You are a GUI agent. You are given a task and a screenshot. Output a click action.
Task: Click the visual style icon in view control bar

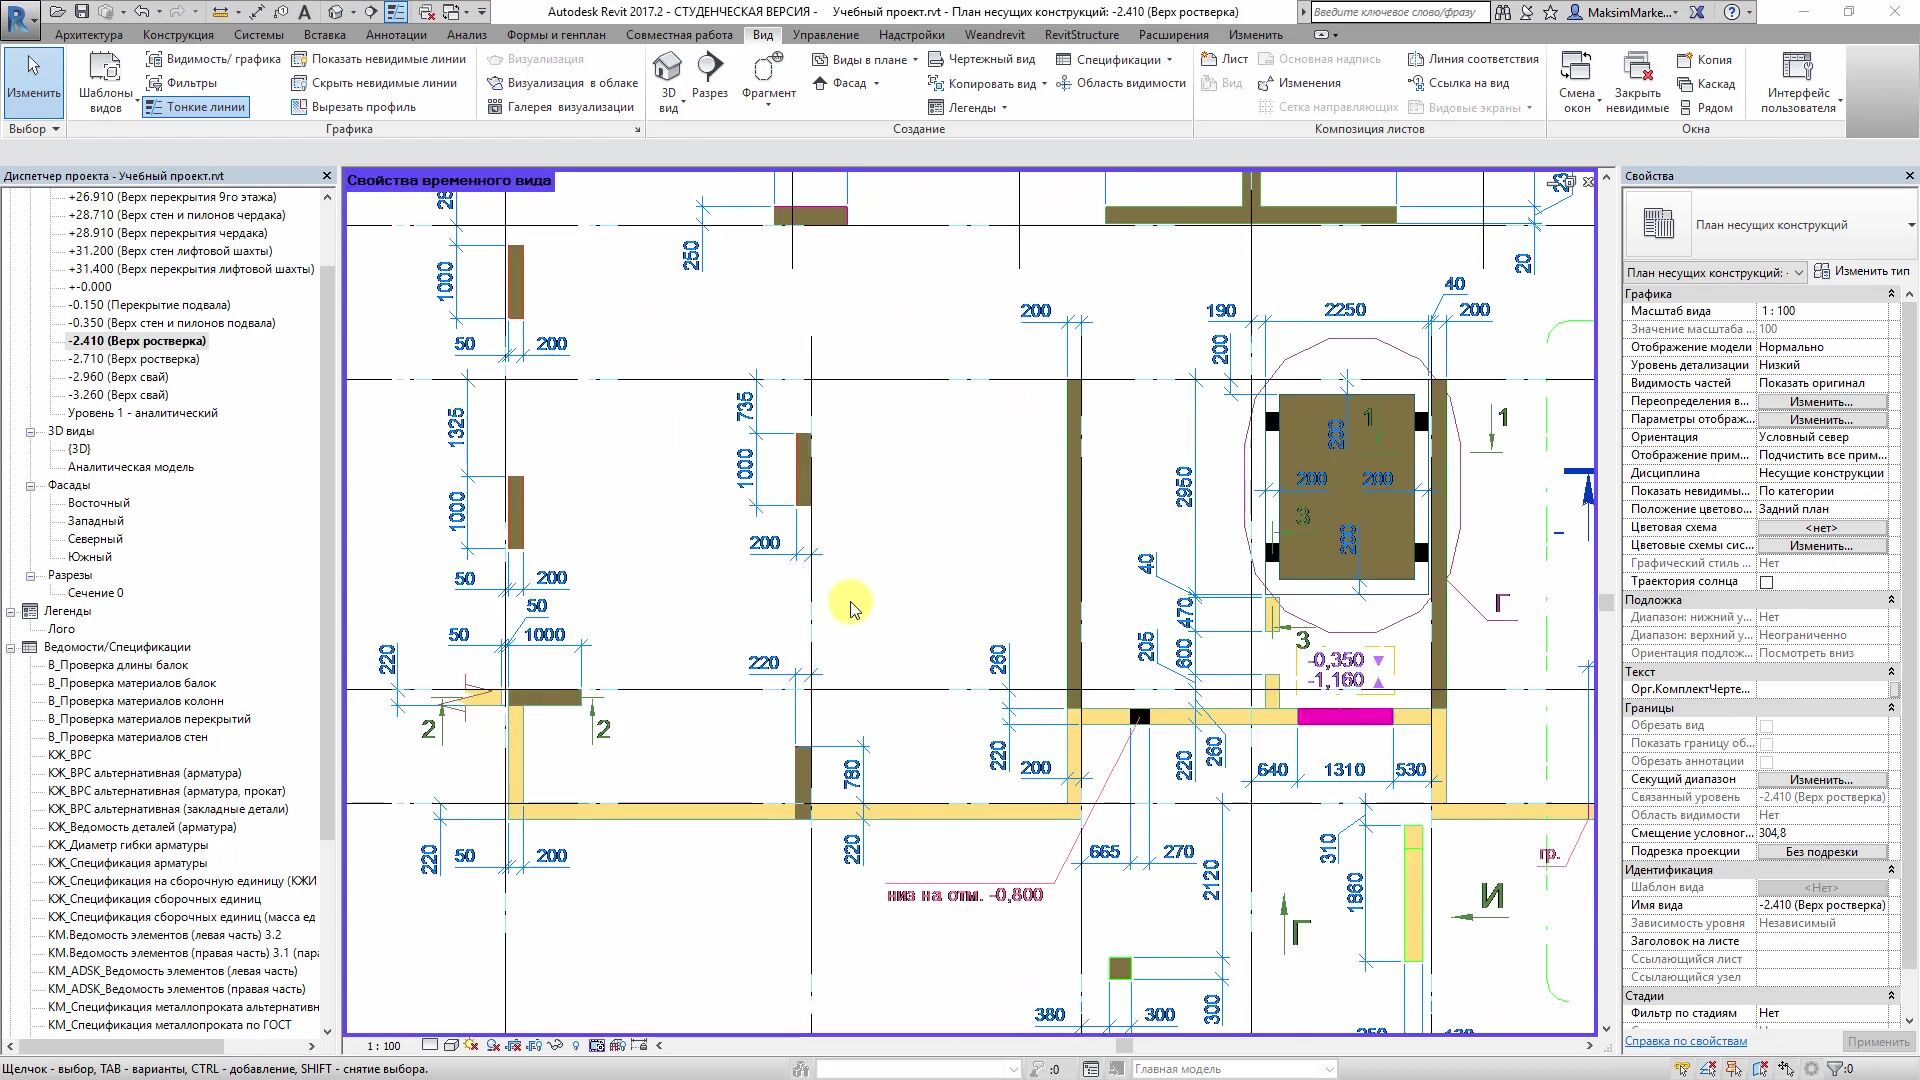pyautogui.click(x=451, y=1046)
